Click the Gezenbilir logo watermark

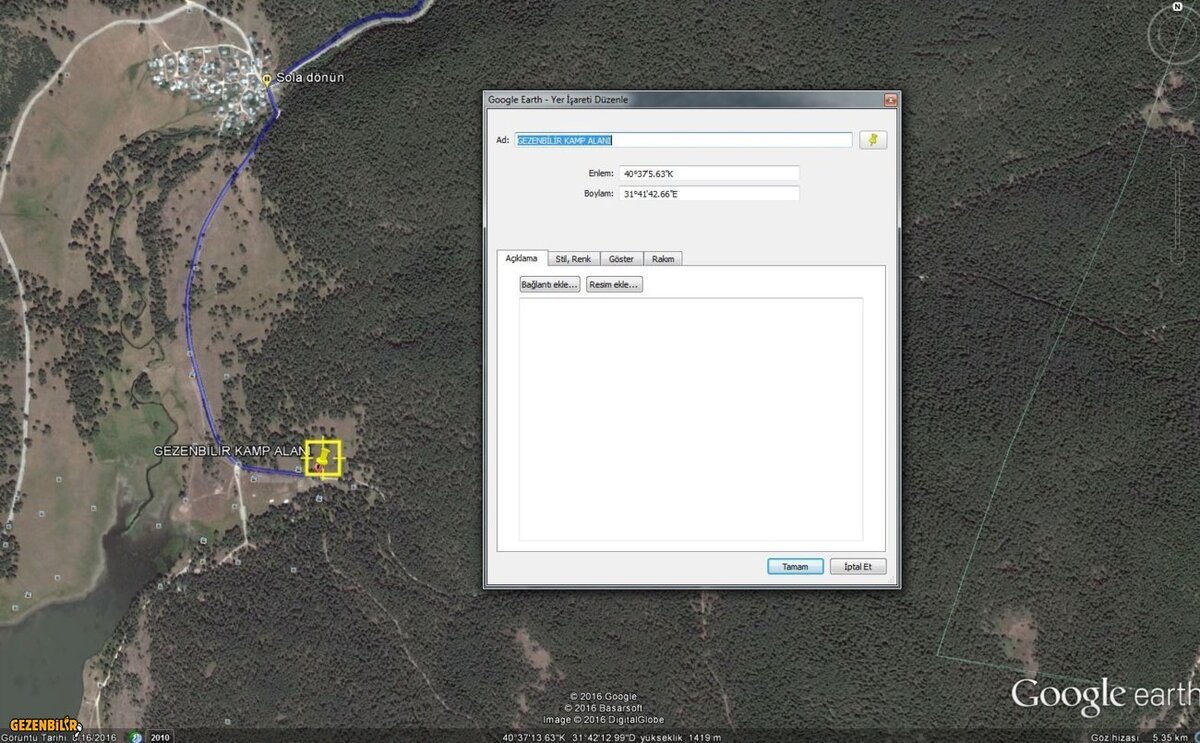click(x=44, y=723)
